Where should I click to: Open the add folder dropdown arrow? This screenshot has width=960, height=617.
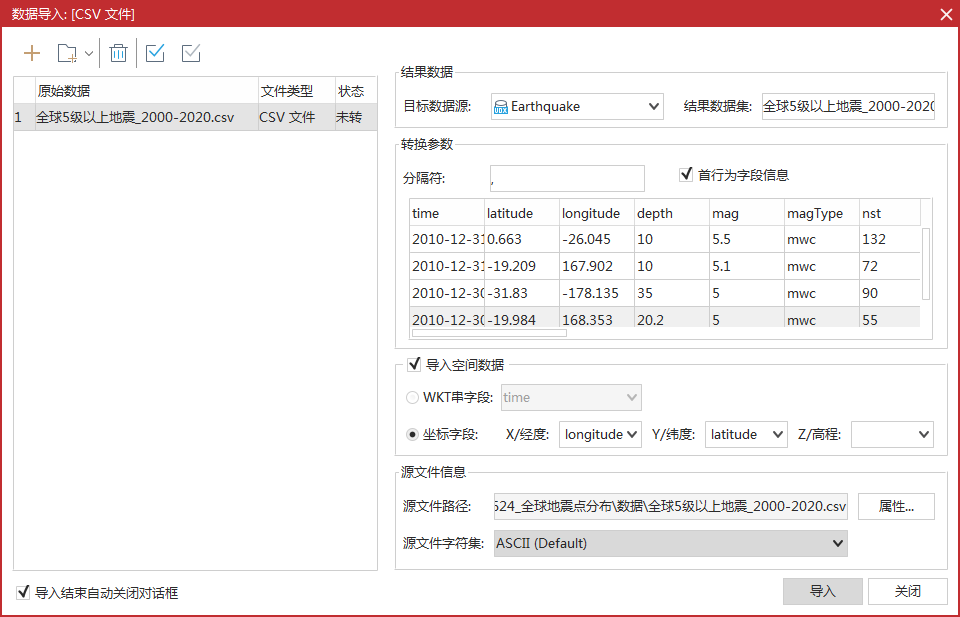point(89,53)
